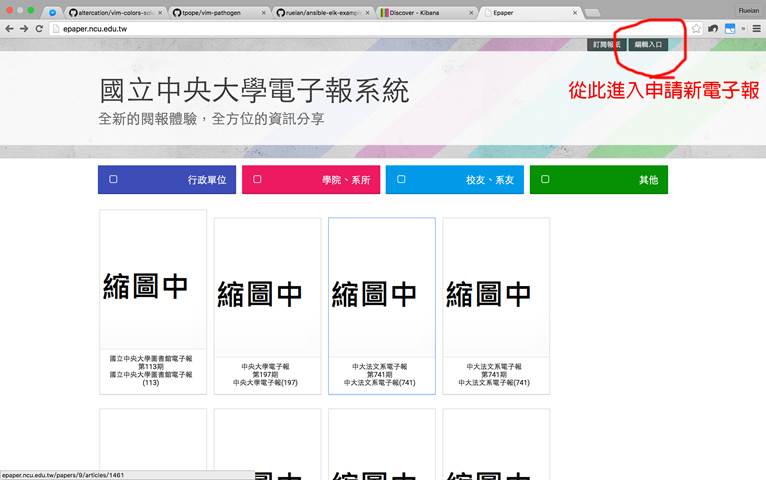The height and width of the screenshot is (480, 766).
Task: Toggle the 學院、系所 checkbox
Action: pos(257,180)
